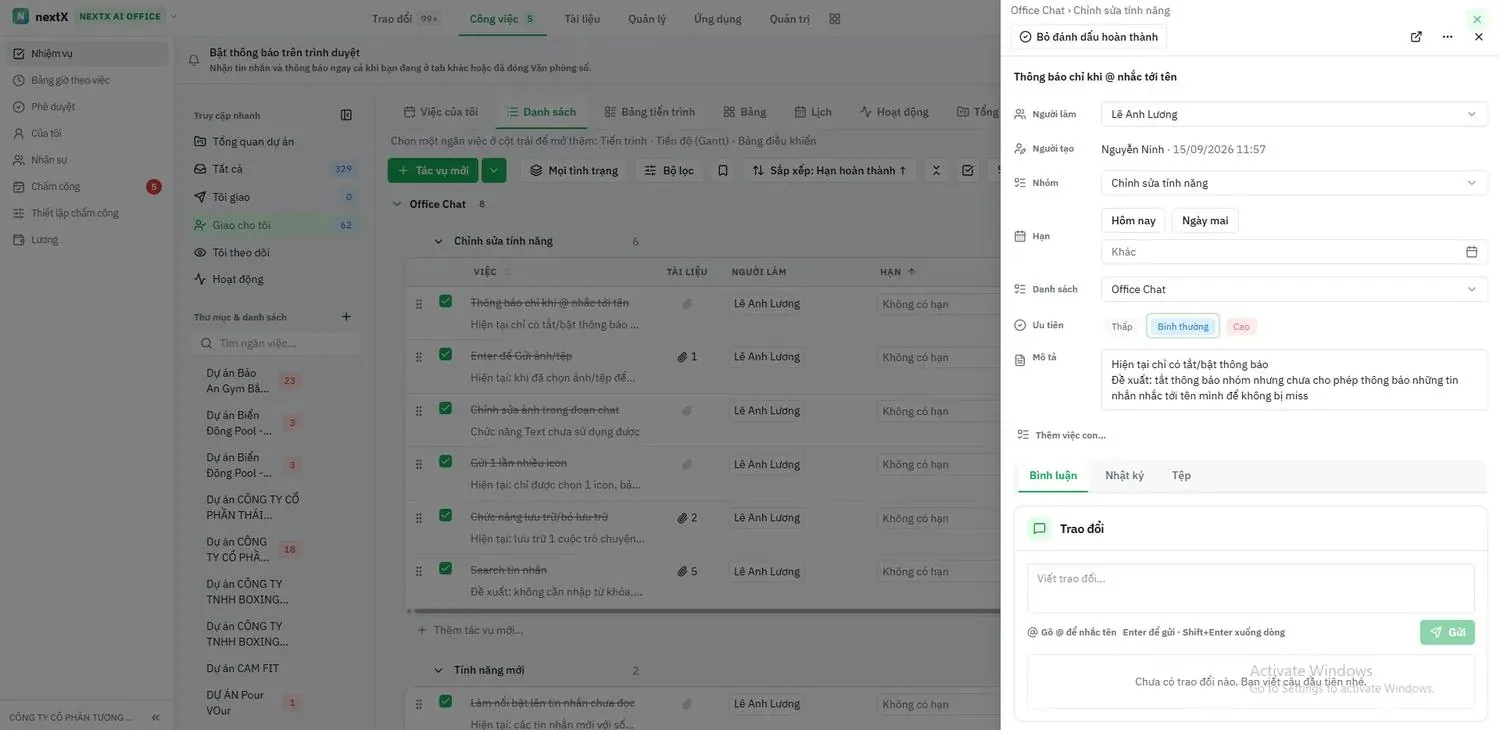
Task: Click the nextX logo icon
Action: point(20,16)
